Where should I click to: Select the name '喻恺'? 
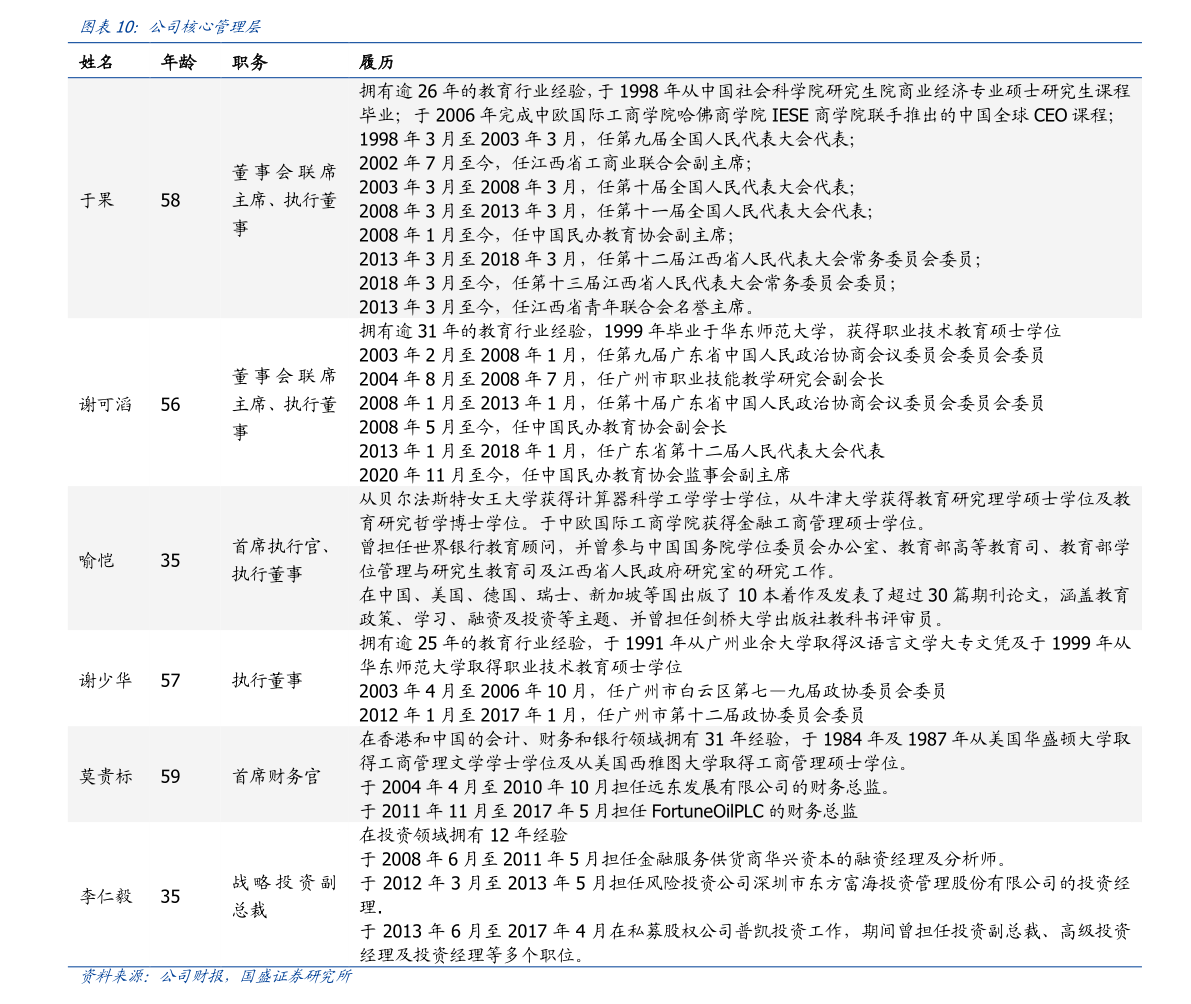coord(96,560)
